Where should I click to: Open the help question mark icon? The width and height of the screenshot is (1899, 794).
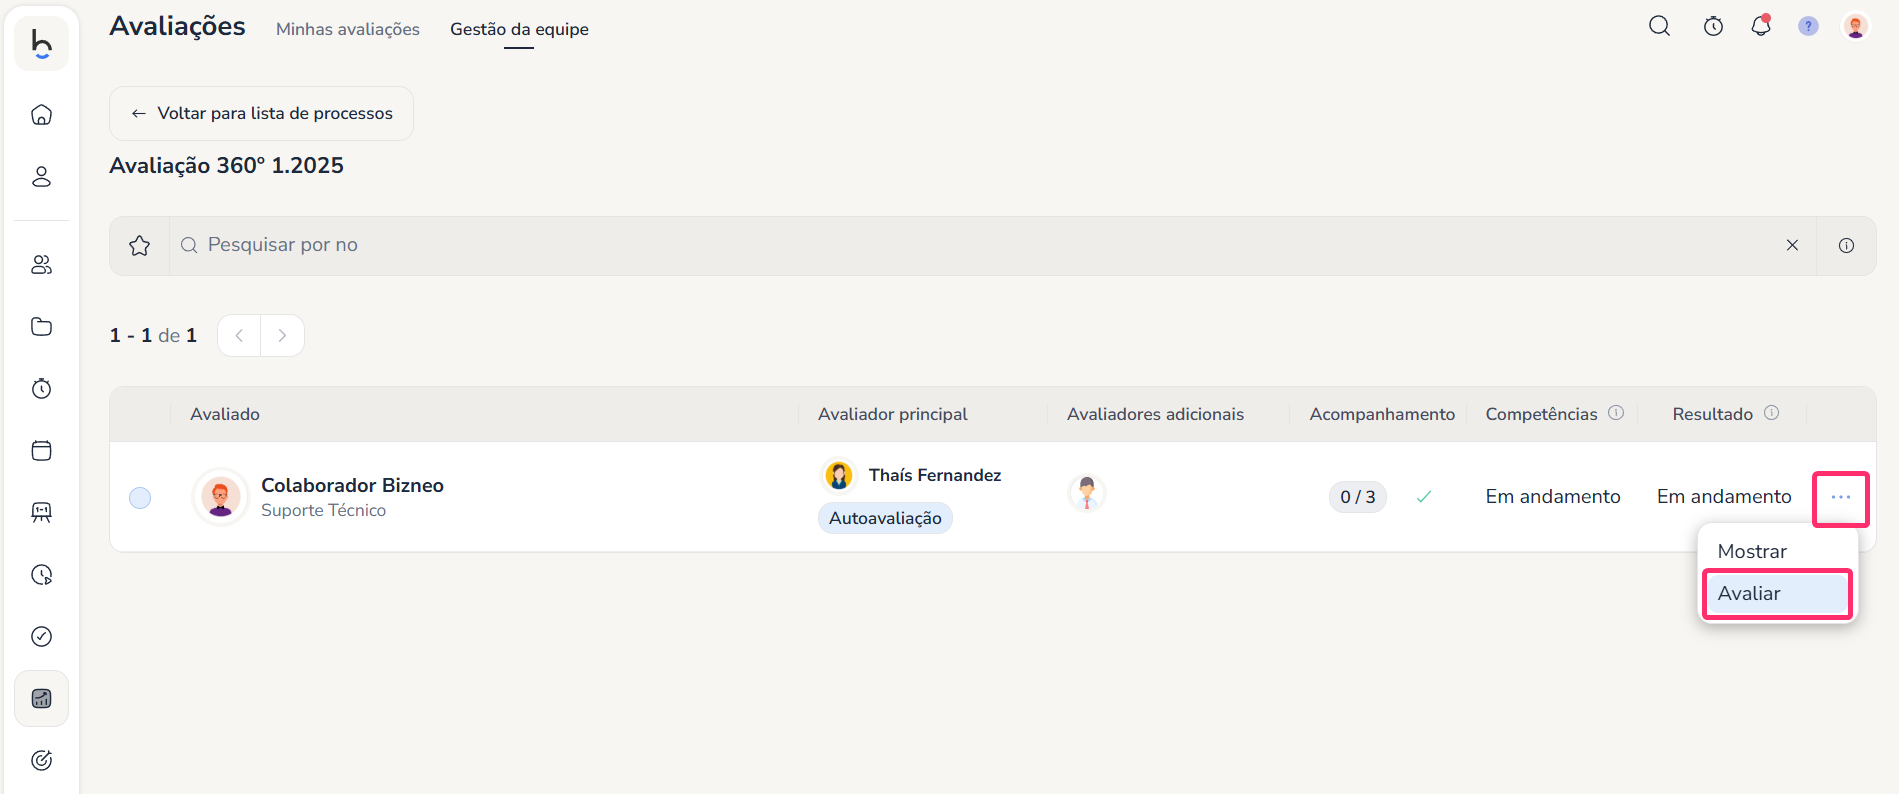click(x=1808, y=26)
